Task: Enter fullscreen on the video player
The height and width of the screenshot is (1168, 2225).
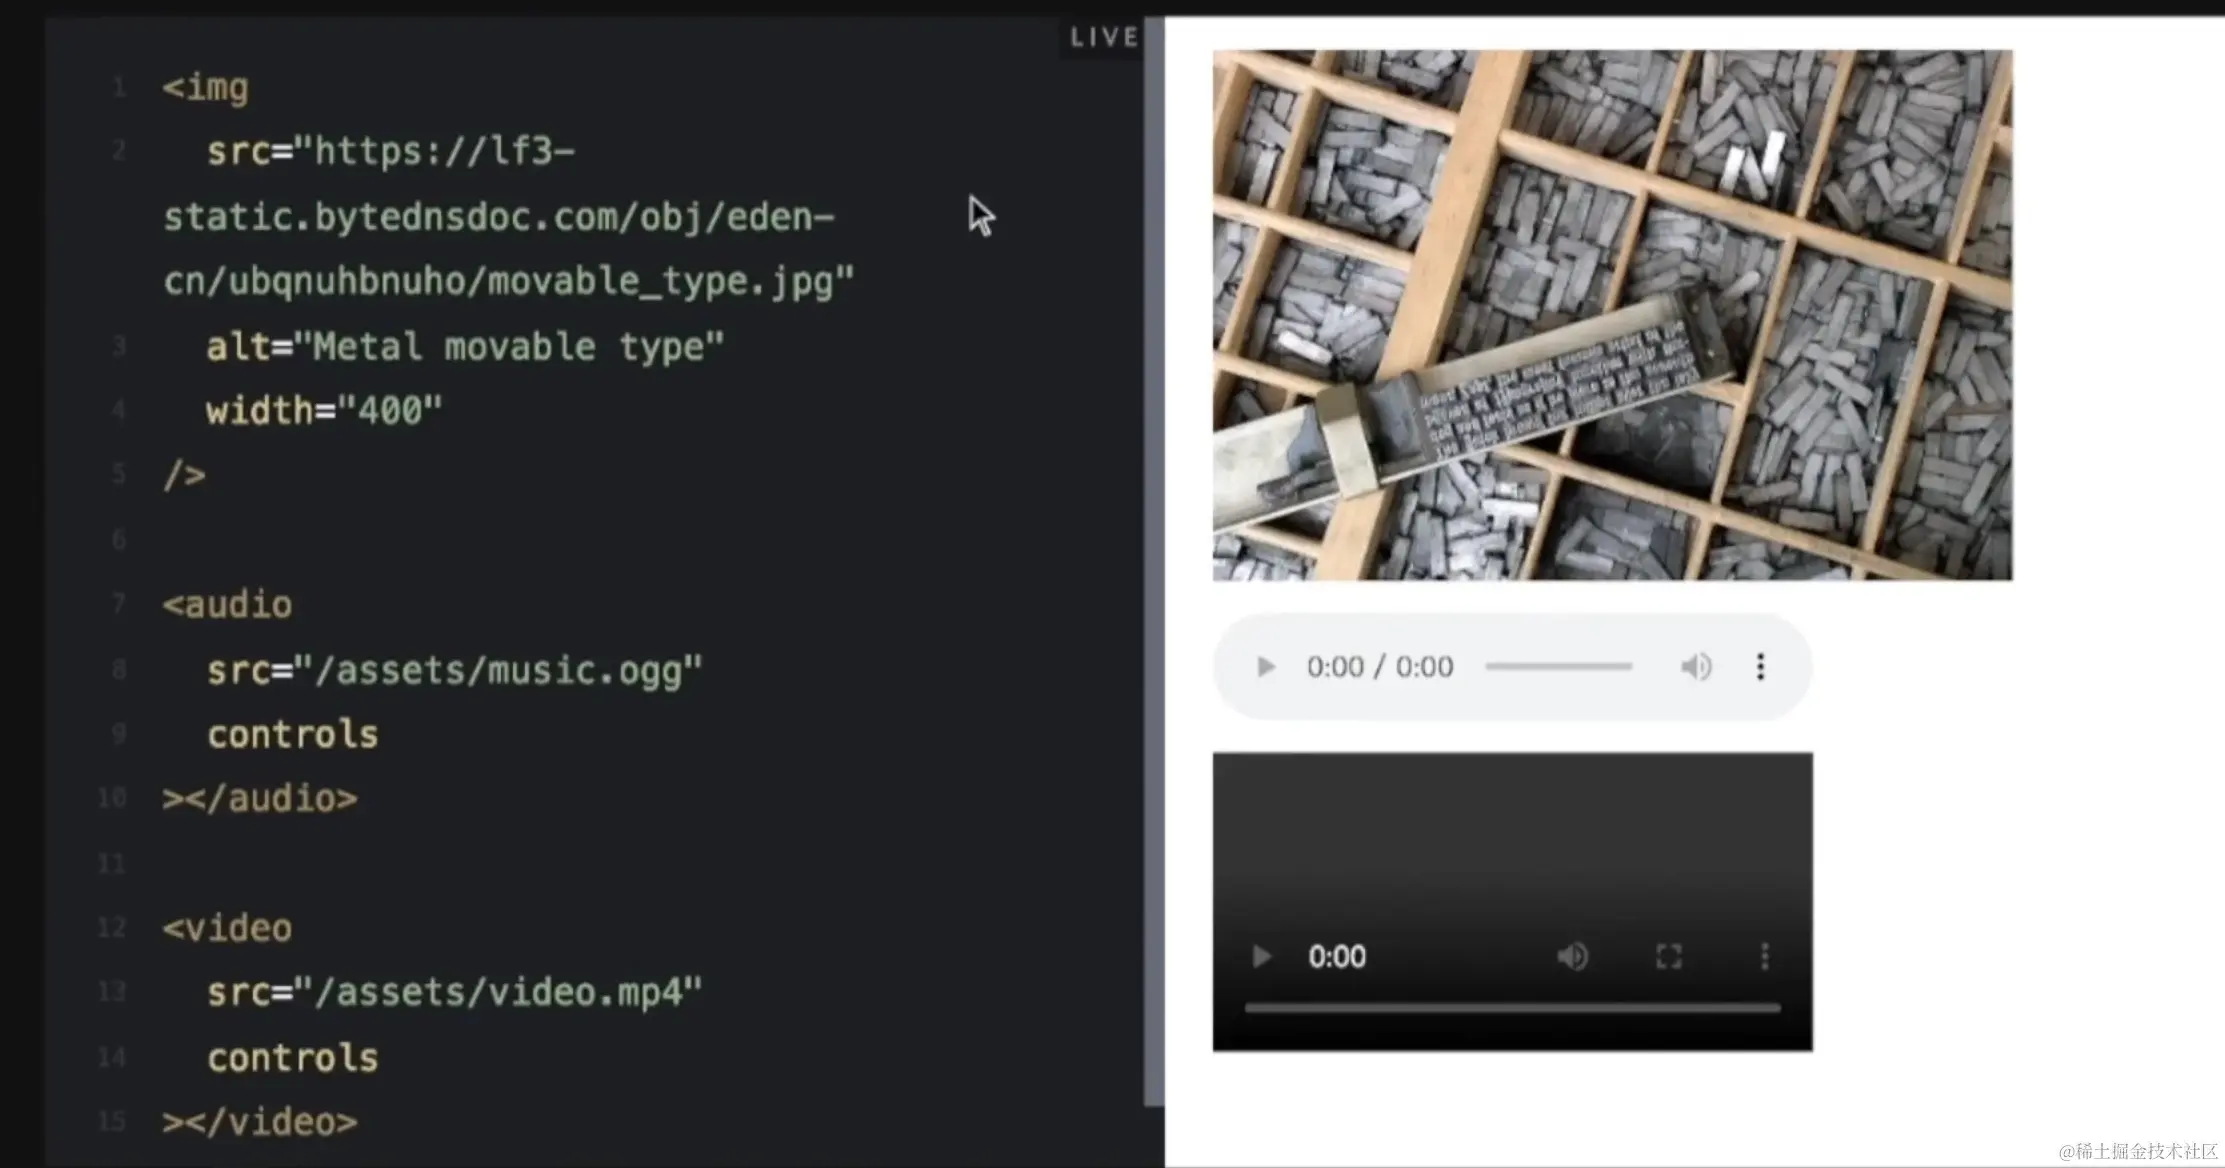Action: pos(1668,957)
